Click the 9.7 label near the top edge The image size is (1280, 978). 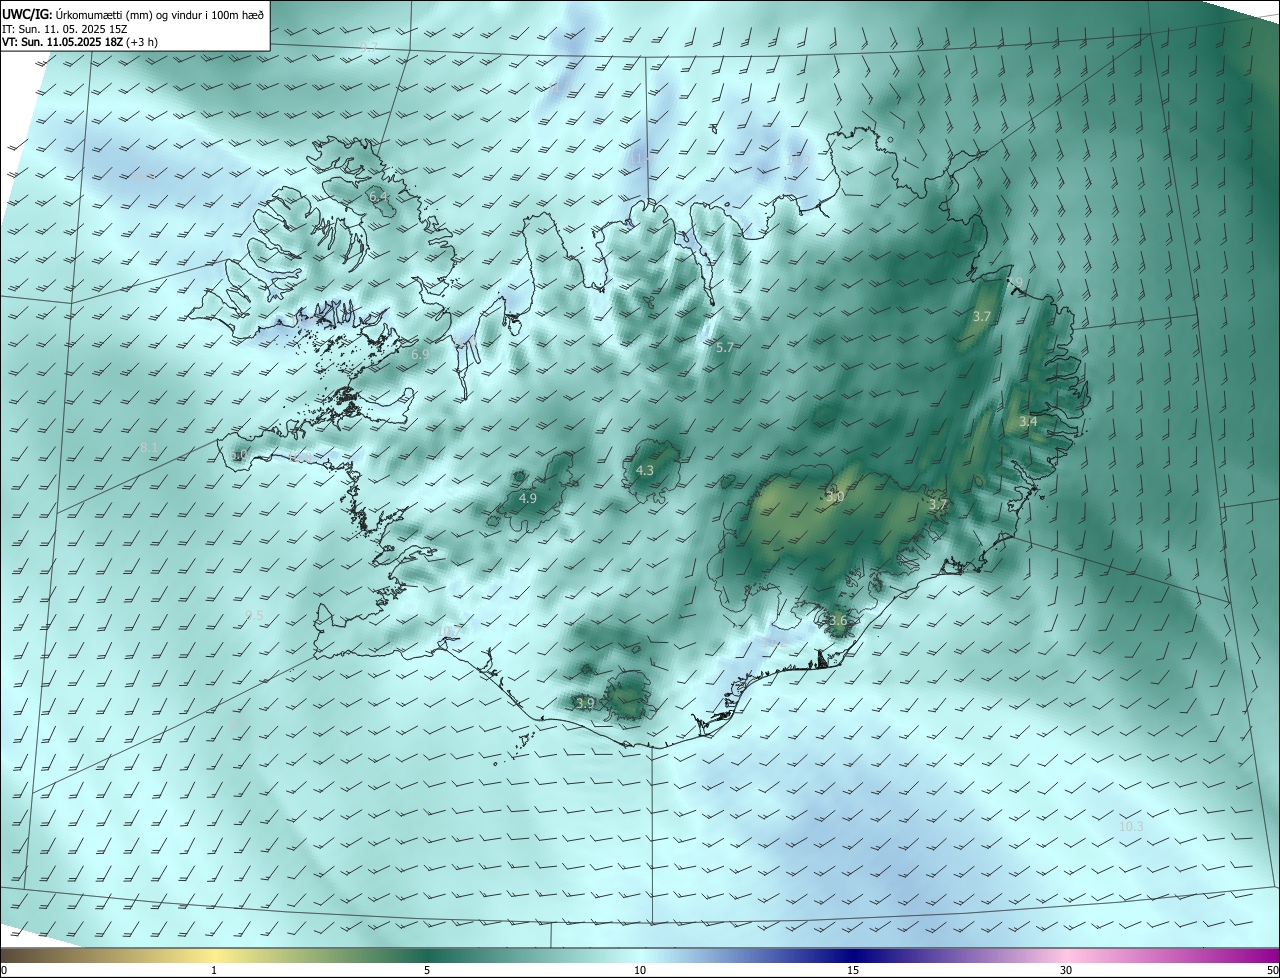pos(369,47)
